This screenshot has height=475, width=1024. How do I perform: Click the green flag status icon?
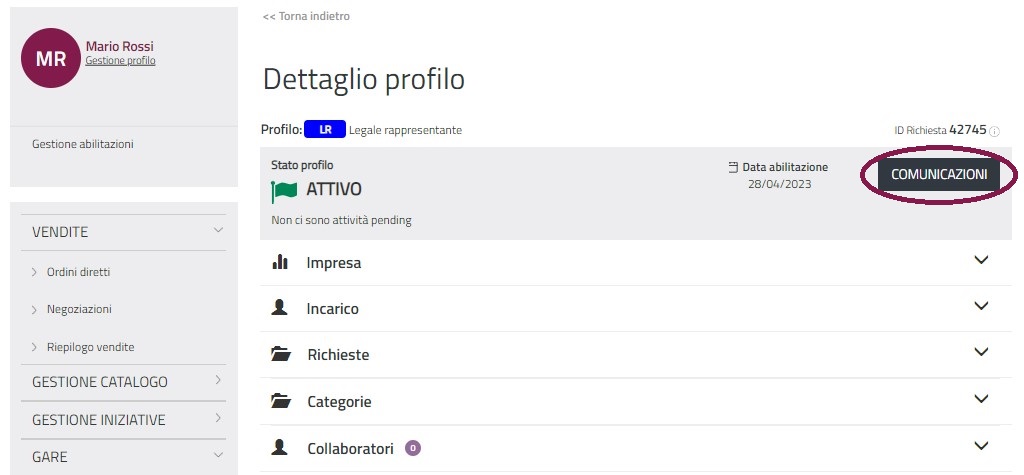click(284, 190)
